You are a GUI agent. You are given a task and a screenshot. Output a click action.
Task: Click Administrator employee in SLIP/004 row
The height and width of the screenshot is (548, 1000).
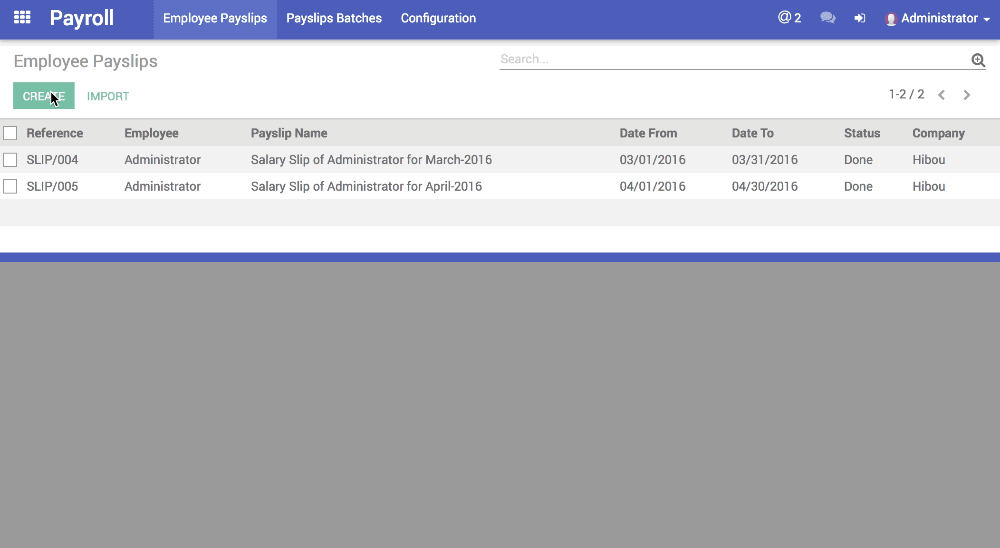[163, 160]
